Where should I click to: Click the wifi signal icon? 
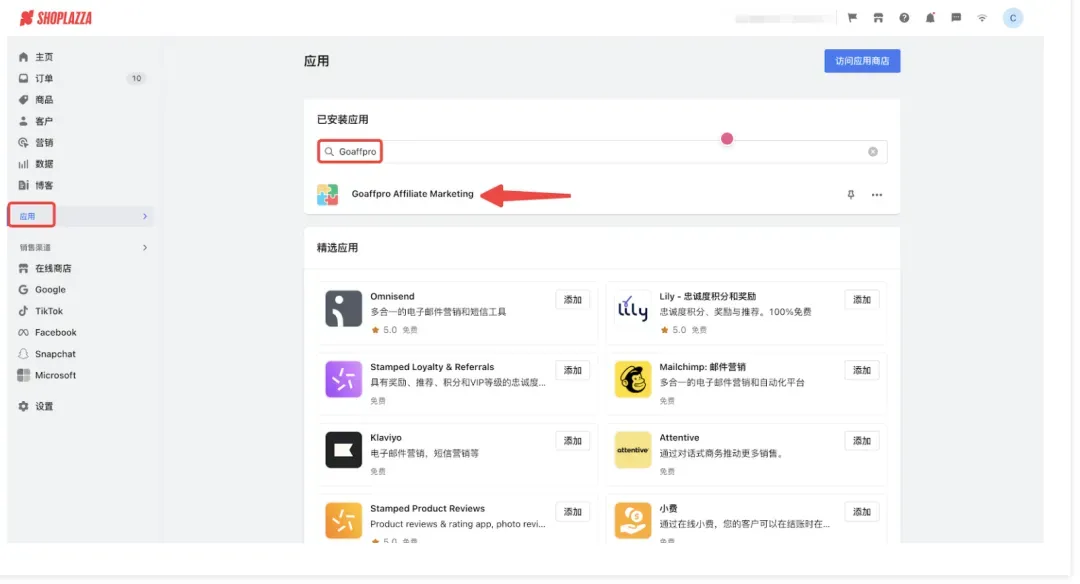(x=982, y=18)
